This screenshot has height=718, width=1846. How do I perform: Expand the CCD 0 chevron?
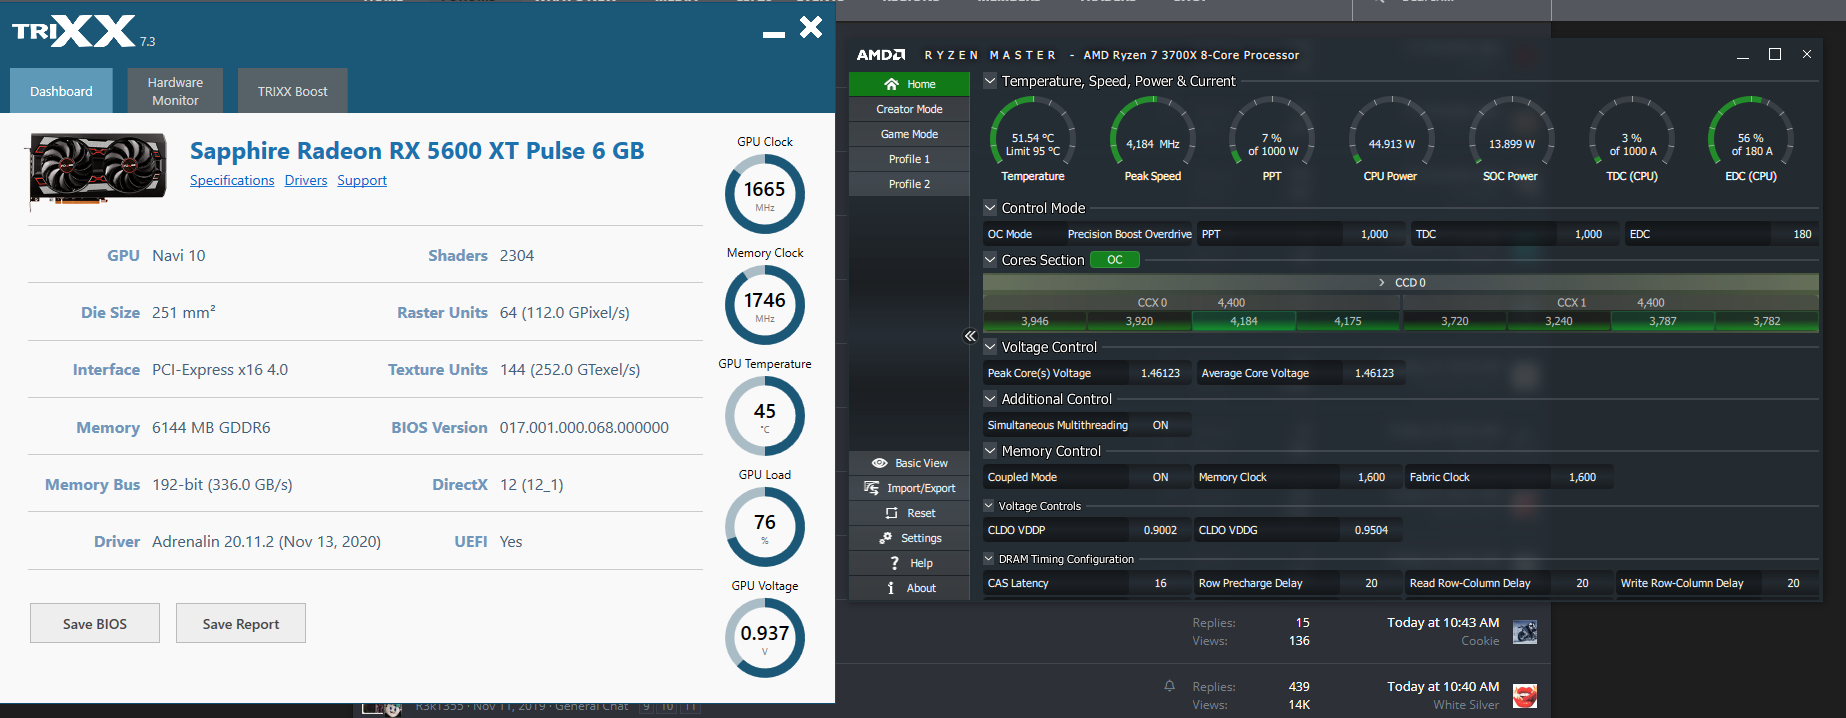pyautogui.click(x=1382, y=283)
